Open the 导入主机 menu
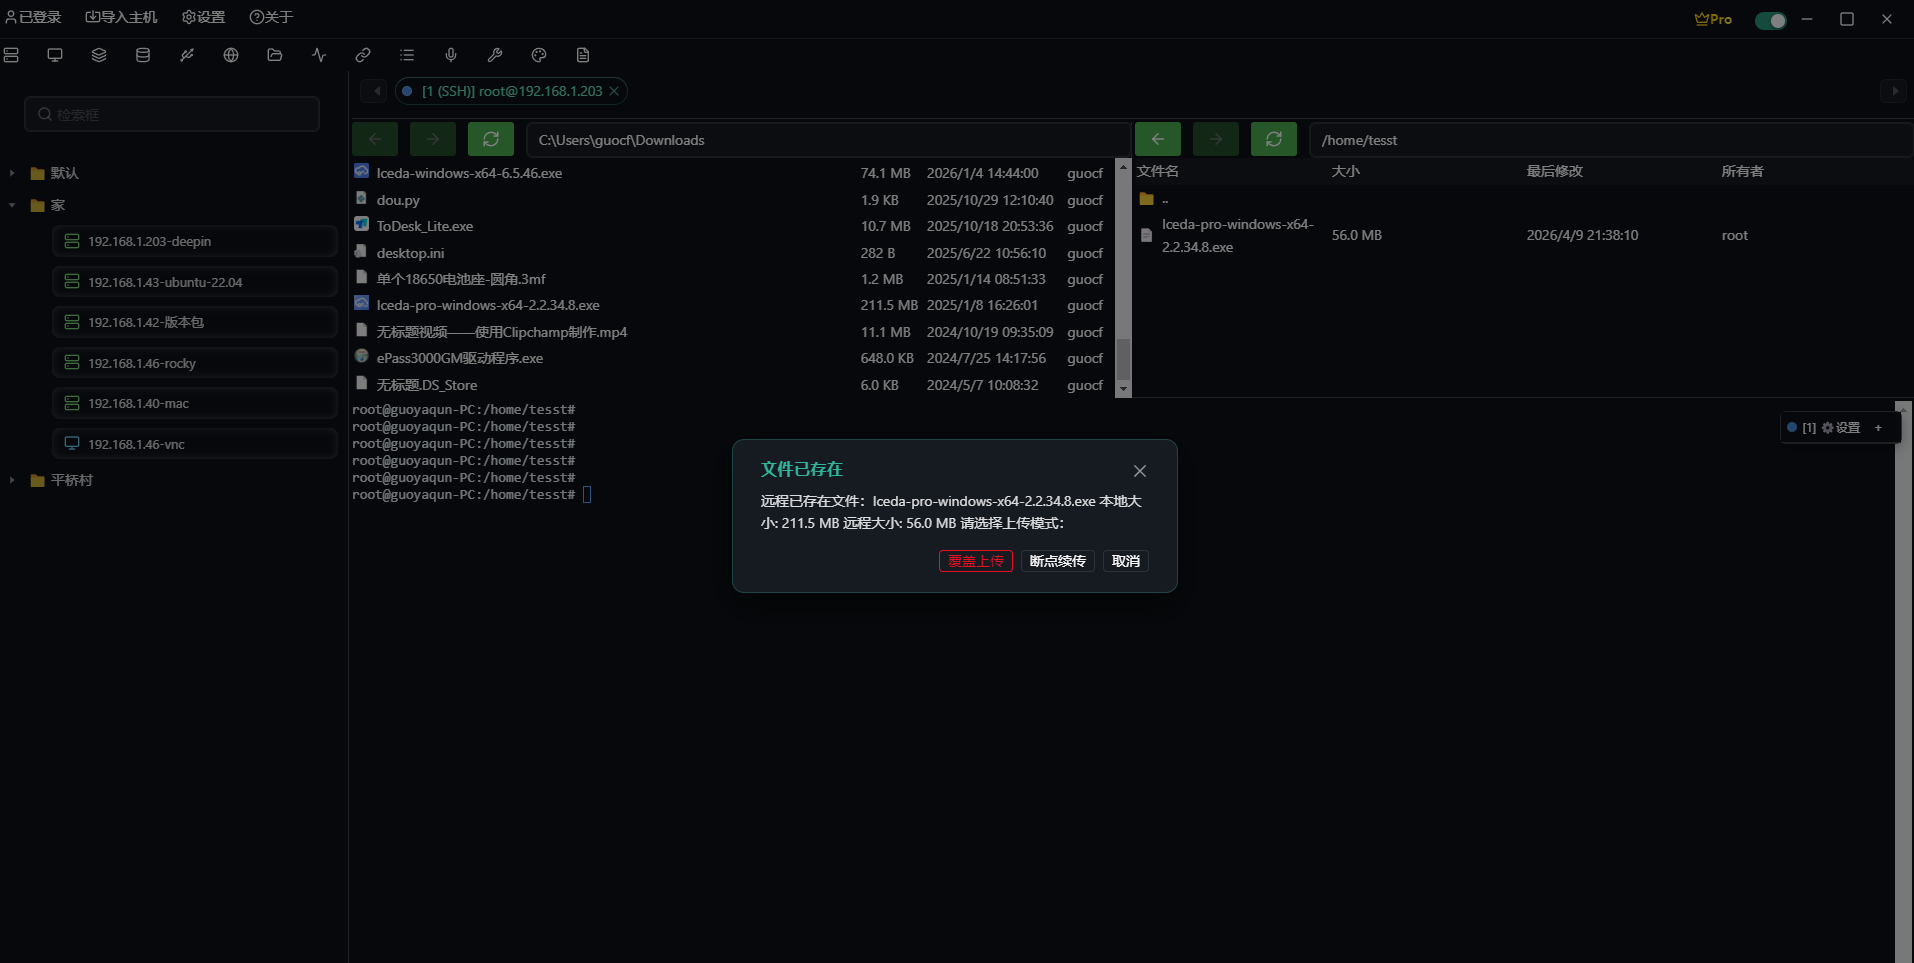The height and width of the screenshot is (963, 1914). 121,17
